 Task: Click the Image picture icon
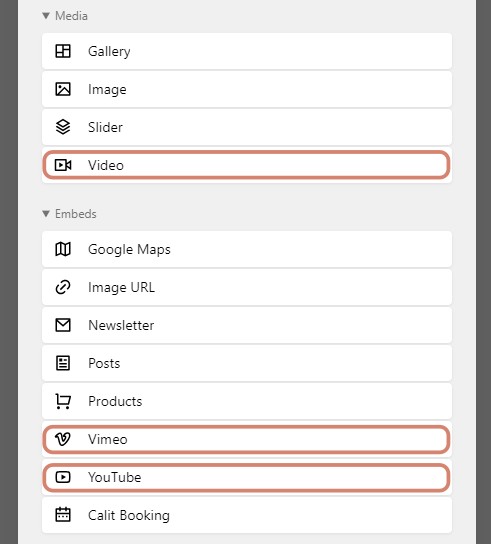point(63,89)
